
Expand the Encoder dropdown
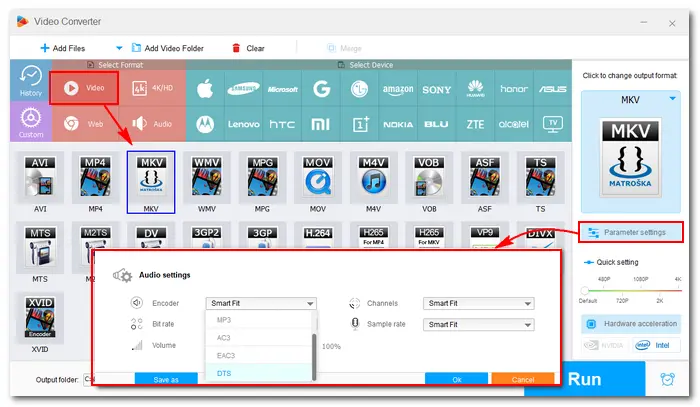[261, 303]
